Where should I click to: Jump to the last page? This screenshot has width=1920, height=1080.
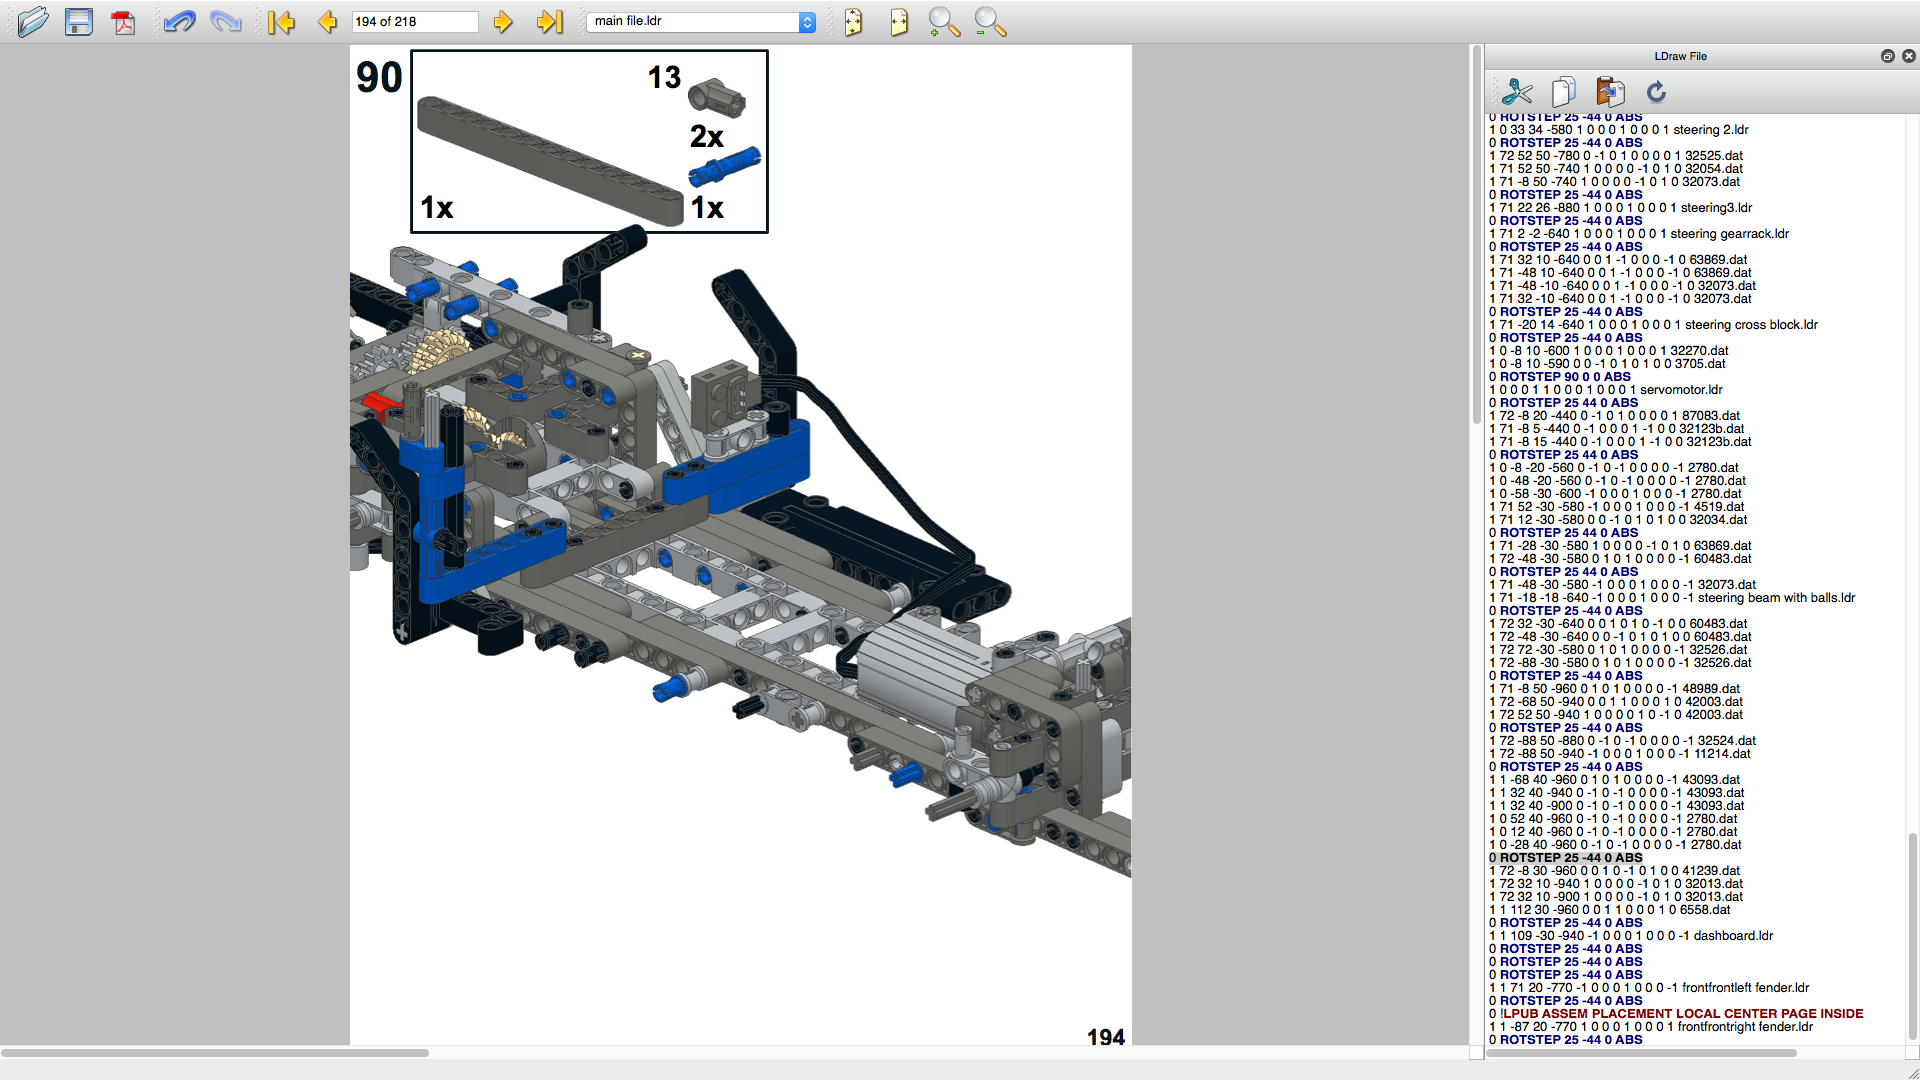[549, 21]
